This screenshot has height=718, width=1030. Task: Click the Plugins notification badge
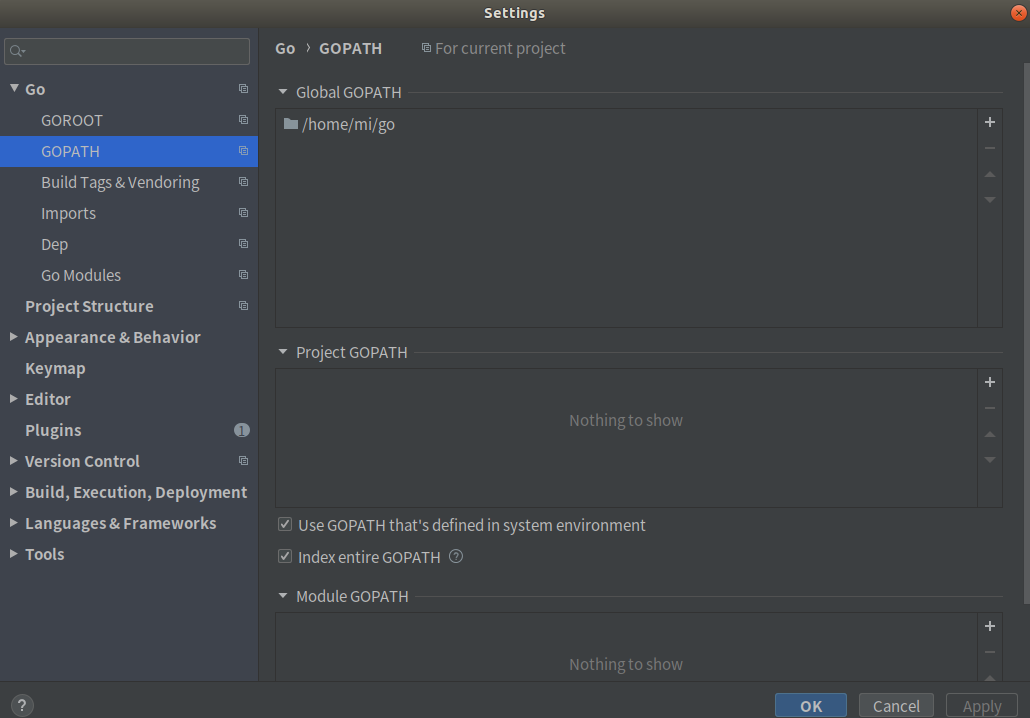(241, 430)
